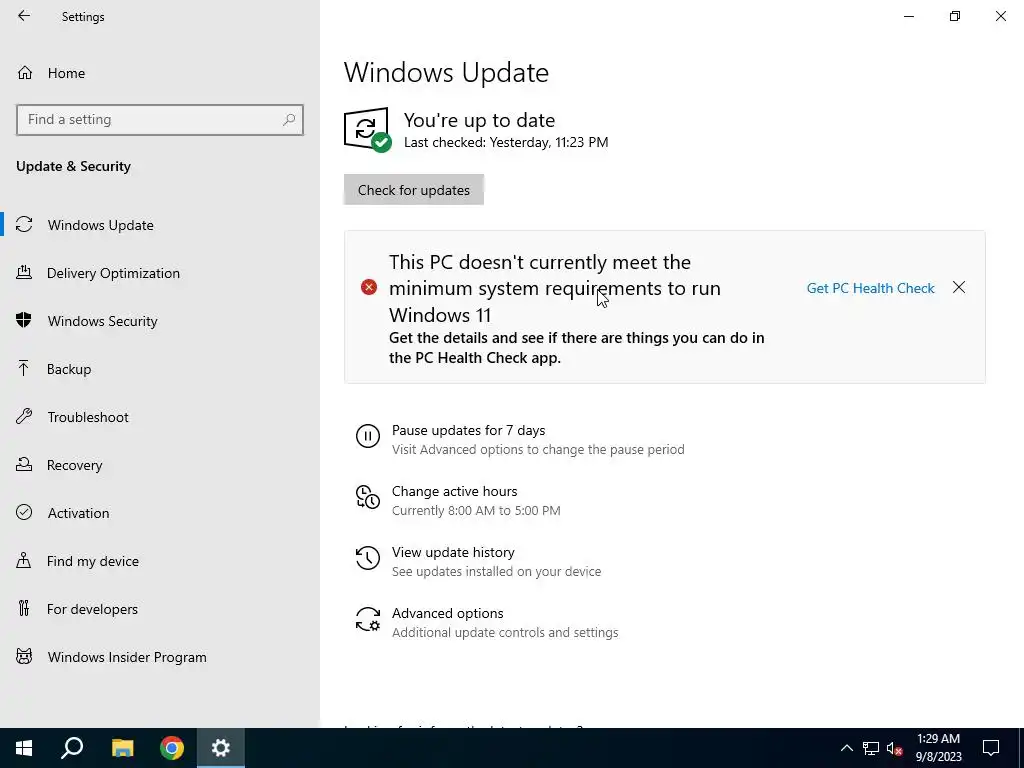This screenshot has width=1024, height=768.
Task: Click the up-to-date status icon with green check
Action: pos(368,129)
